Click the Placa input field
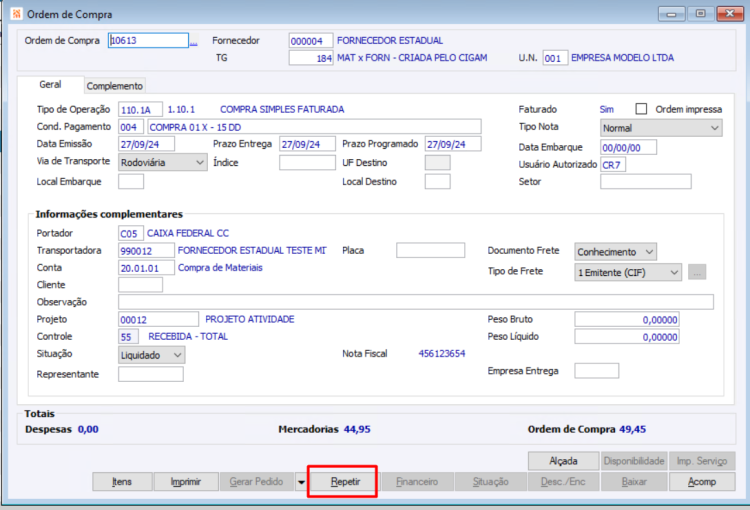Viewport: 750px width, 510px height. pyautogui.click(x=430, y=250)
